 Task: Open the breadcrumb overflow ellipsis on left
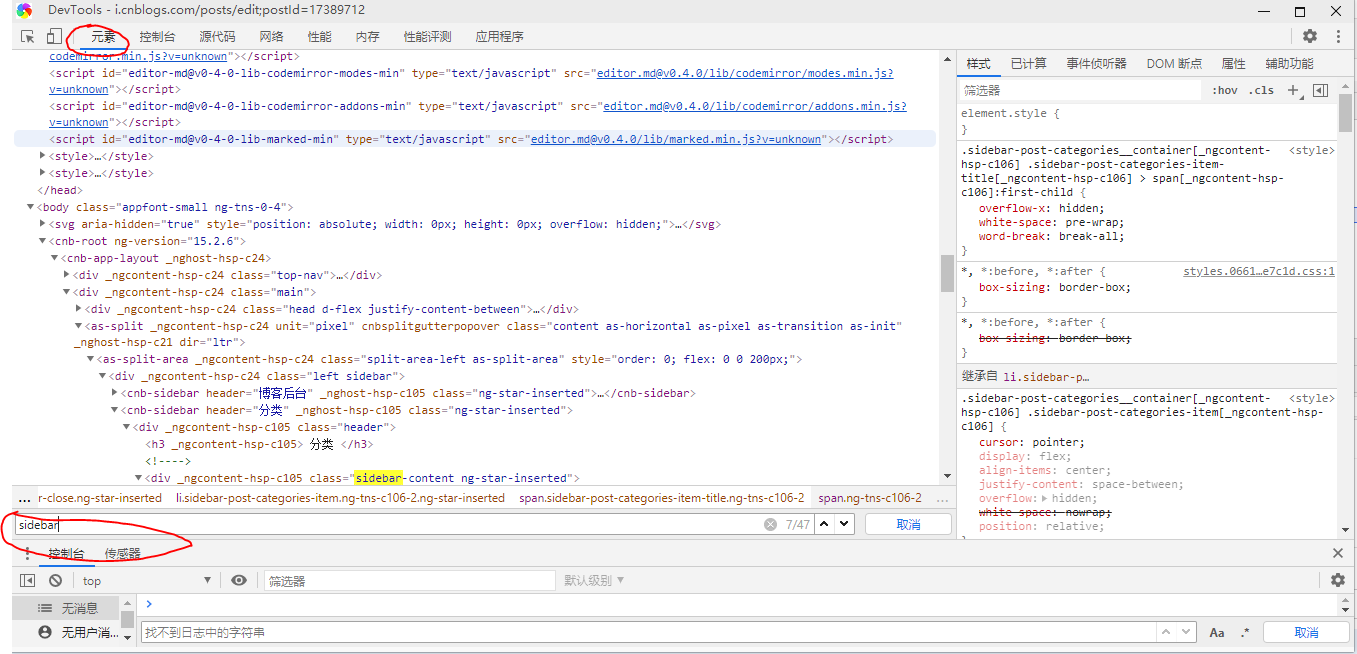pos(24,497)
